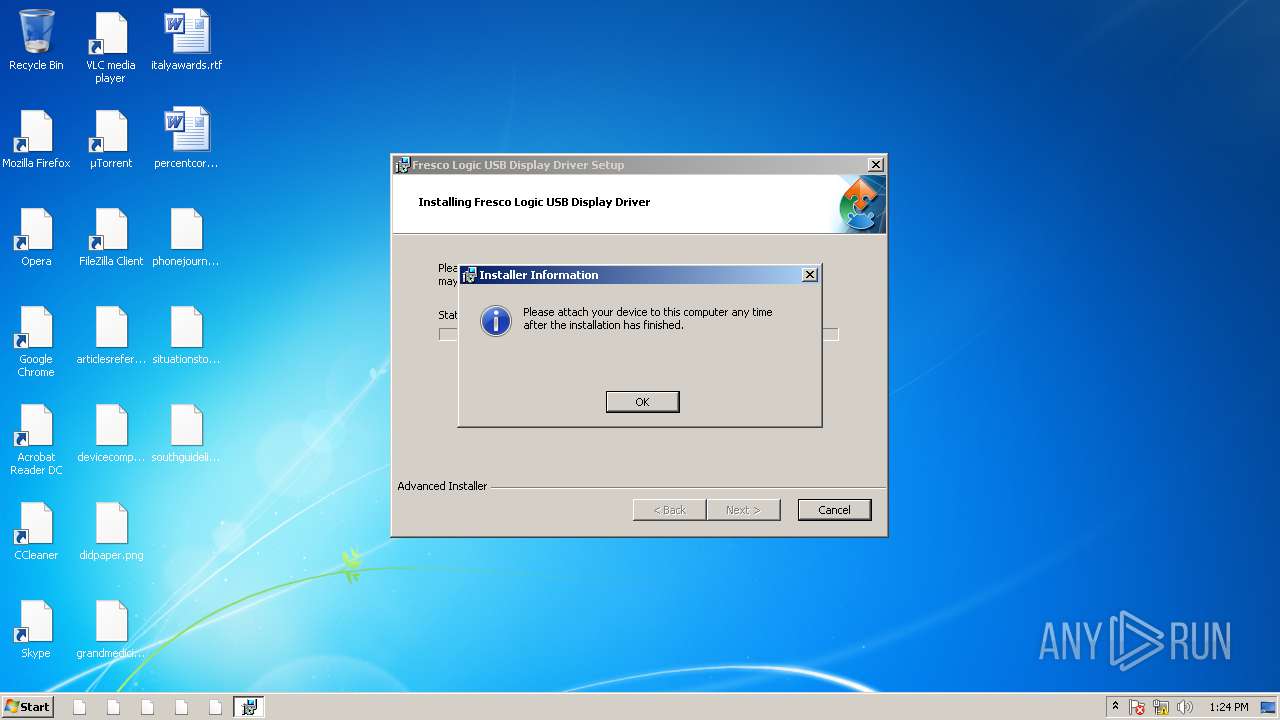Show hidden system tray icons

(x=1115, y=707)
